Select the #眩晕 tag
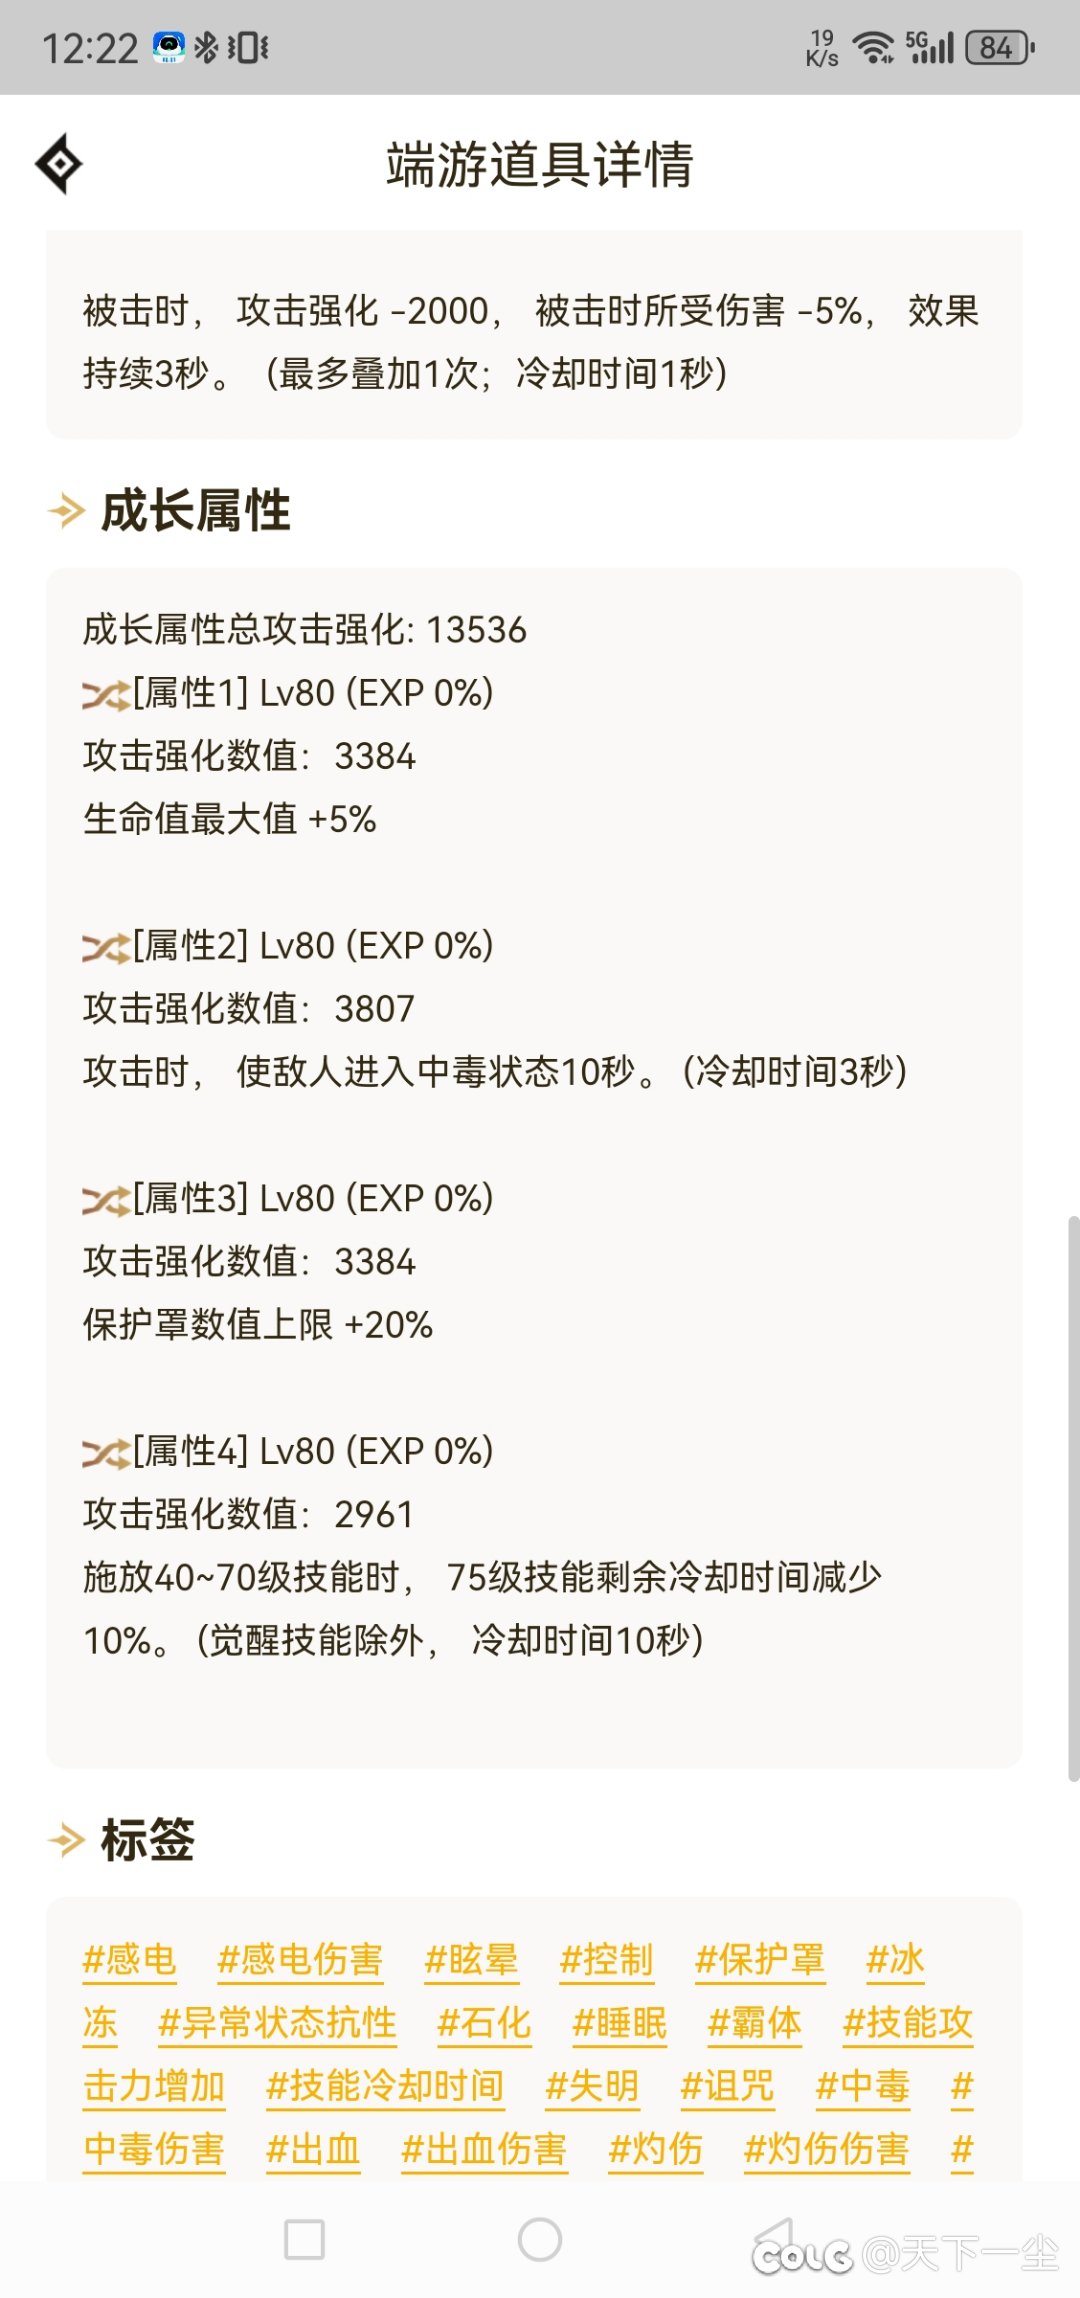Viewport: 1080px width, 2298px height. tap(471, 1960)
